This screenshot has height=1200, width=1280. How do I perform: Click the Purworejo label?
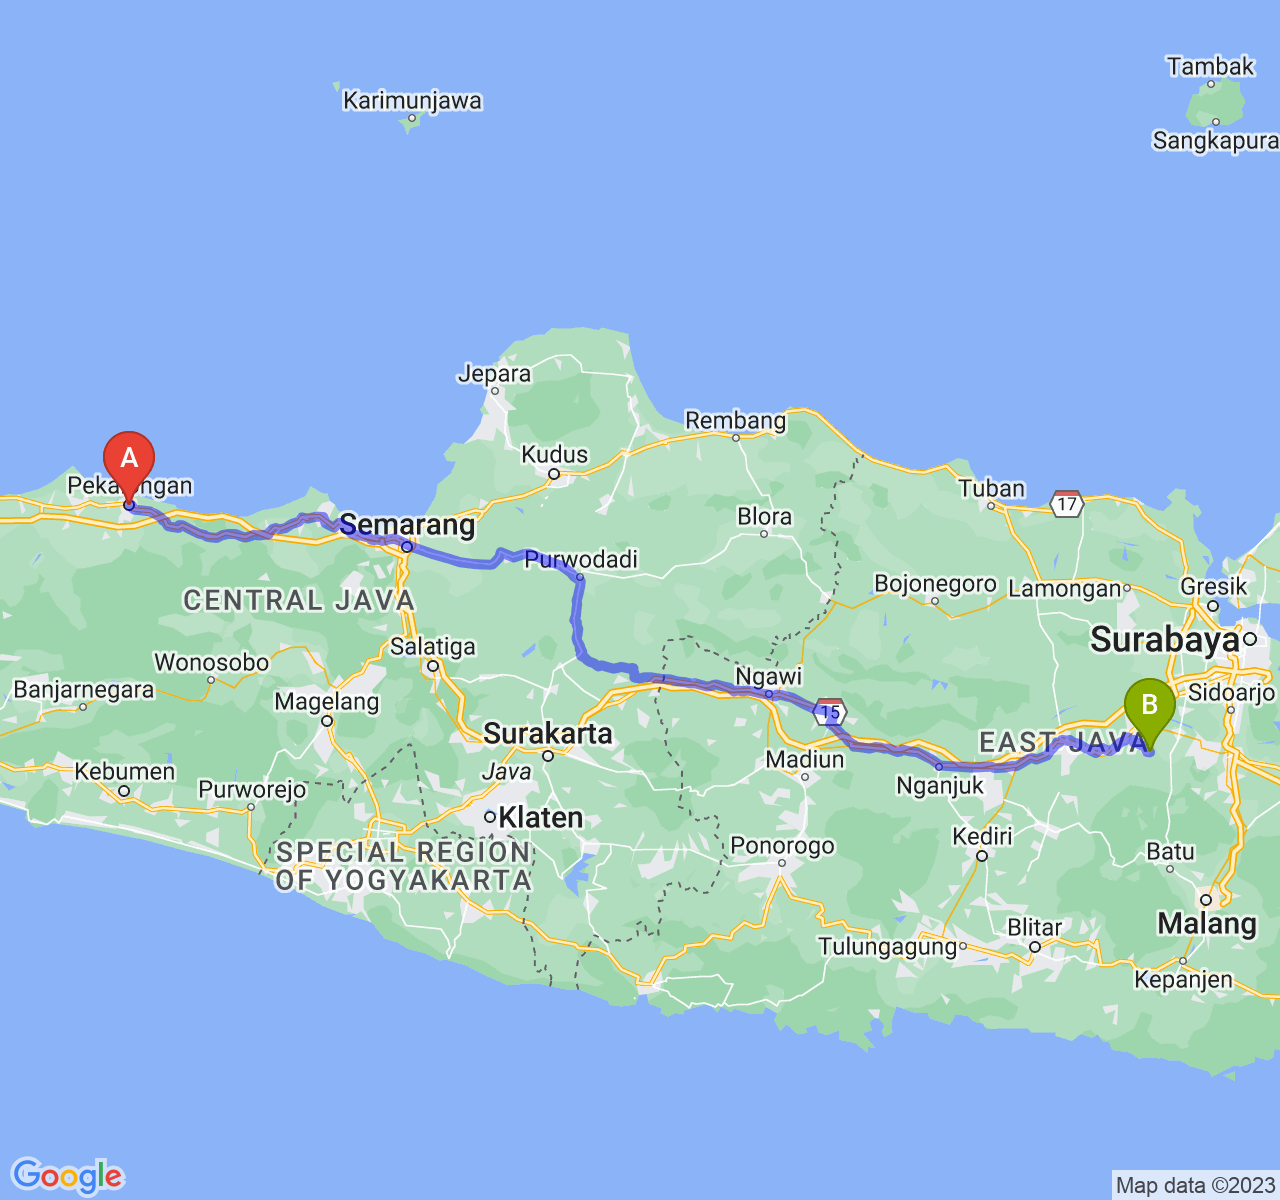(252, 791)
